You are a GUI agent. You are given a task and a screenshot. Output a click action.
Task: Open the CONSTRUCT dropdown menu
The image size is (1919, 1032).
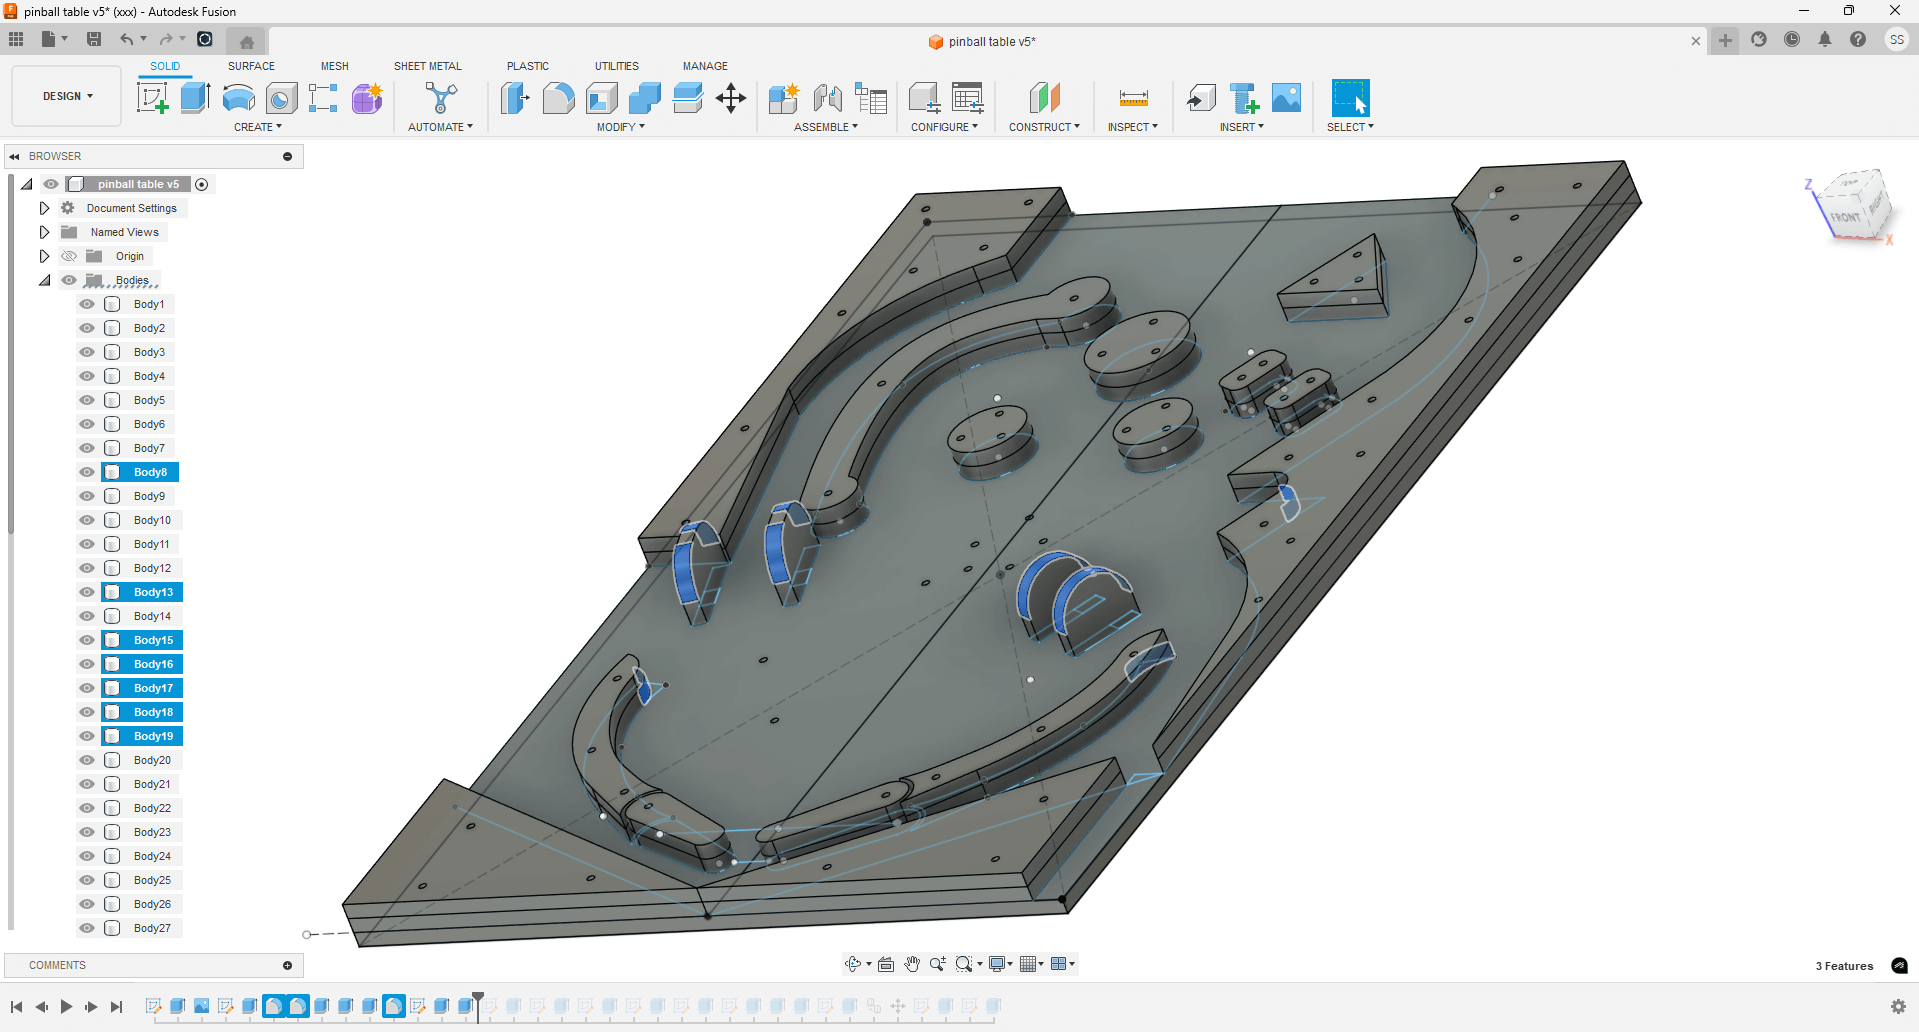(1044, 127)
